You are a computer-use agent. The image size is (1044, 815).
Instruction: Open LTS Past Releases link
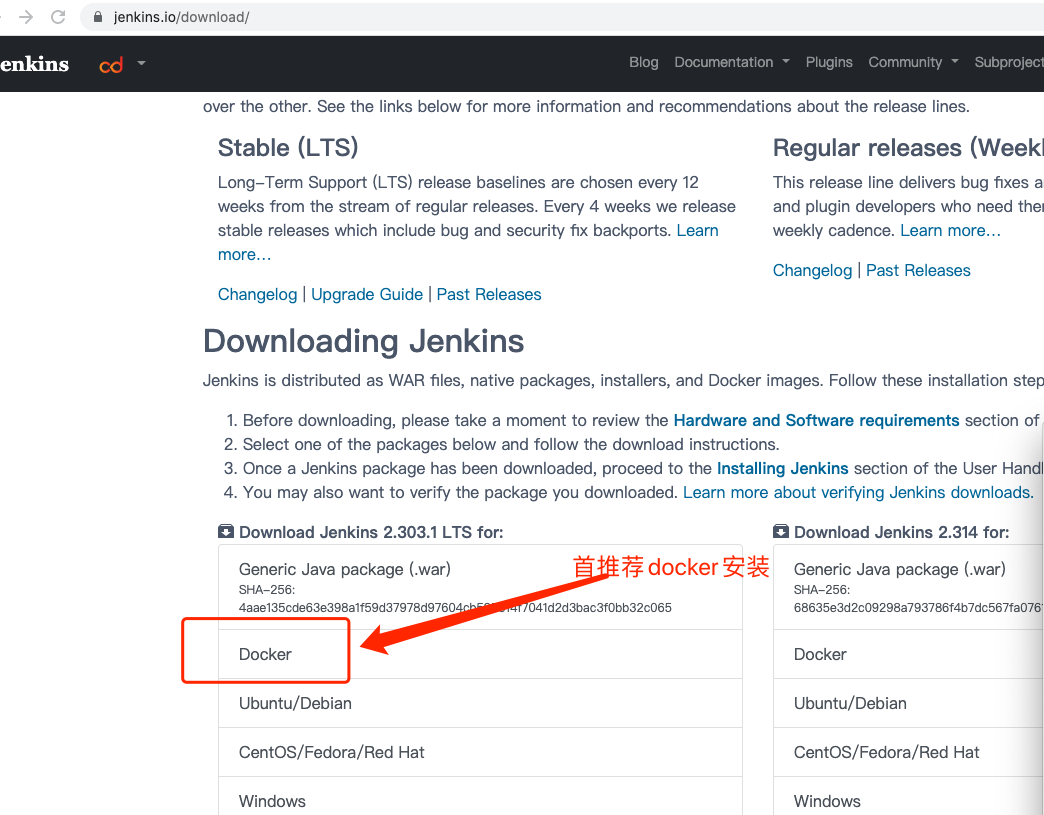point(489,294)
